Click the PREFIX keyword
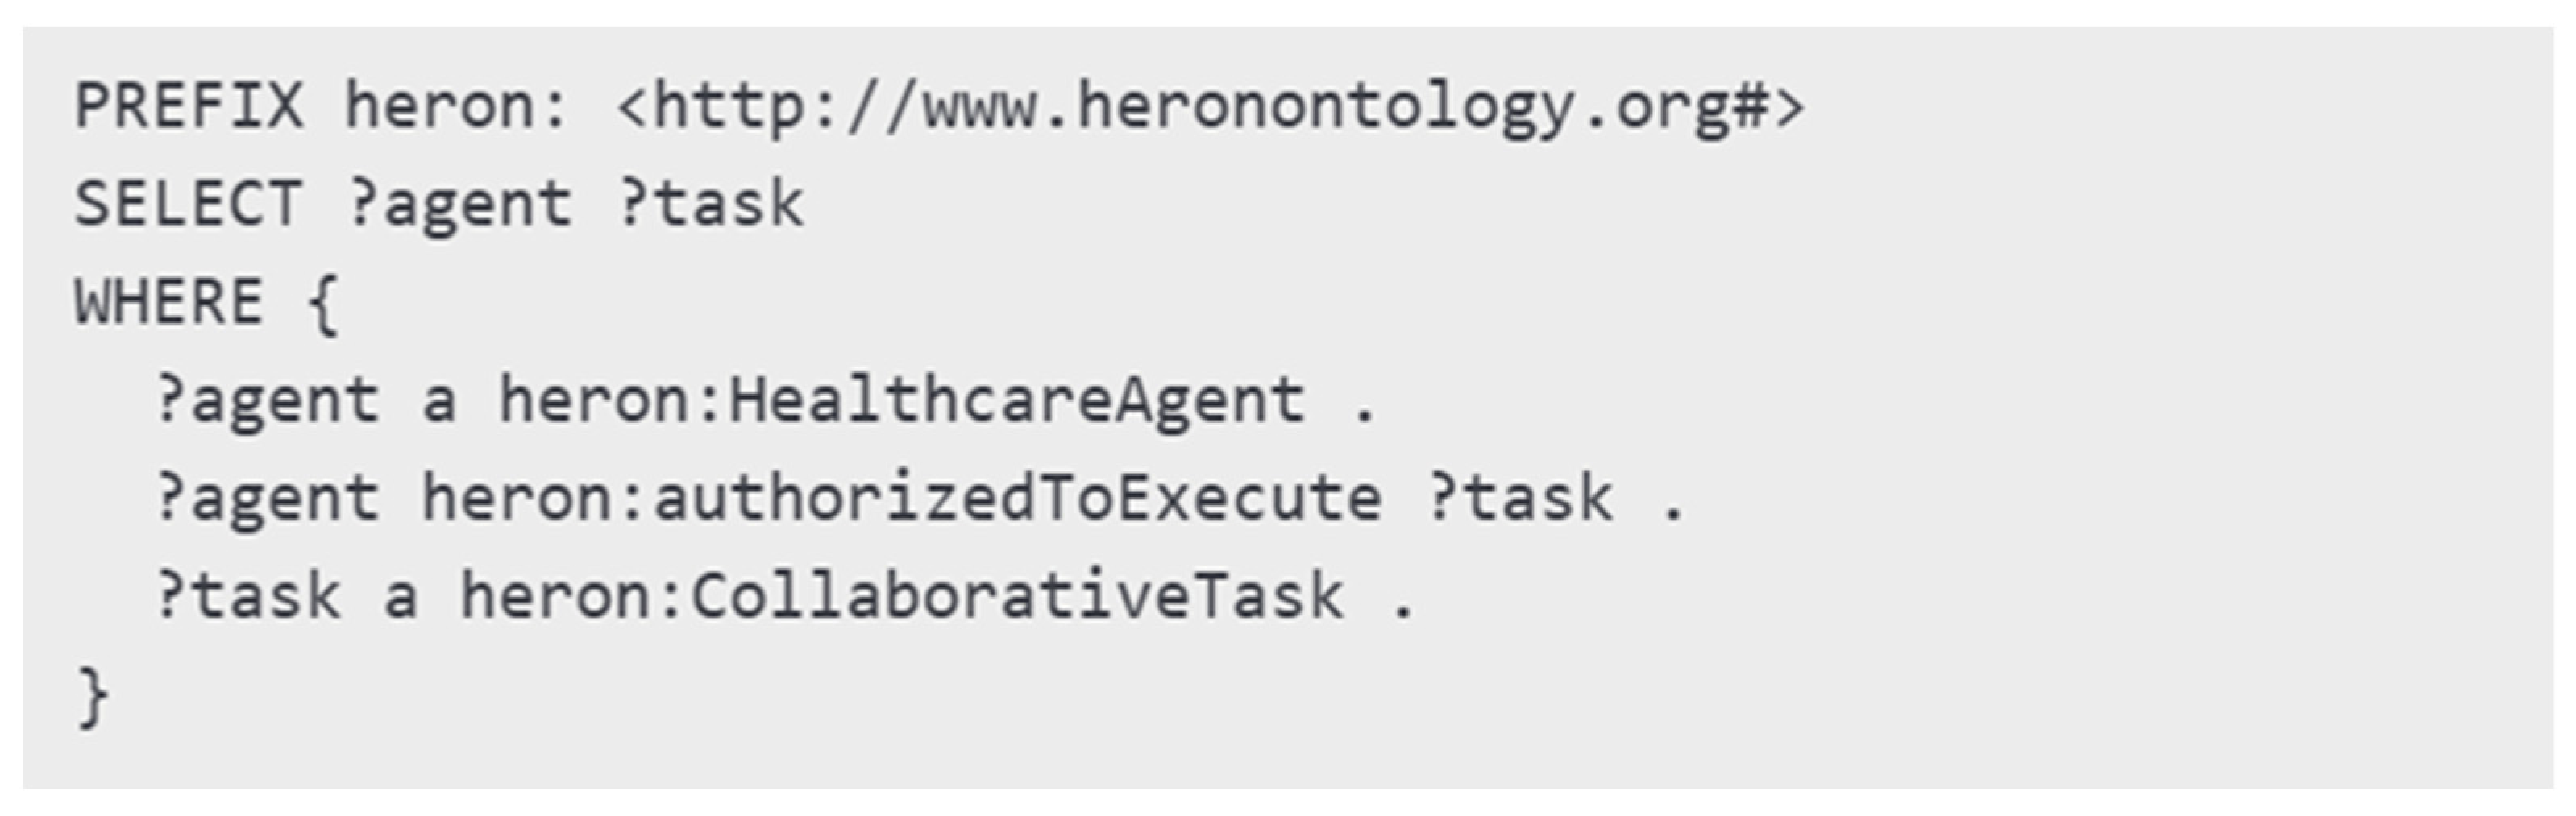2576x816 pixels. pyautogui.click(x=188, y=105)
